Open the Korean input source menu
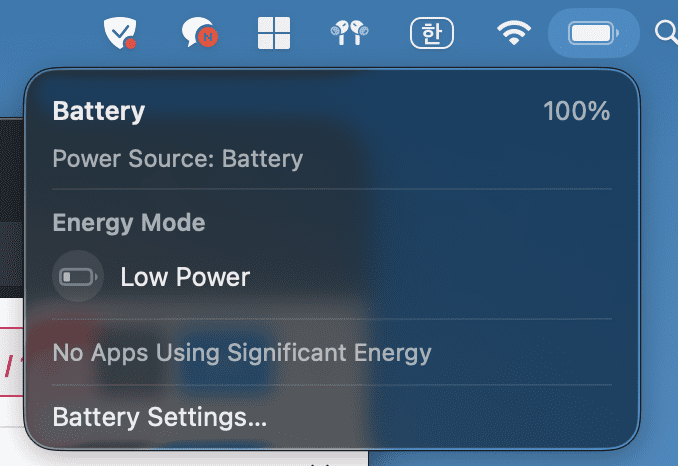This screenshot has width=678, height=466. coord(432,33)
